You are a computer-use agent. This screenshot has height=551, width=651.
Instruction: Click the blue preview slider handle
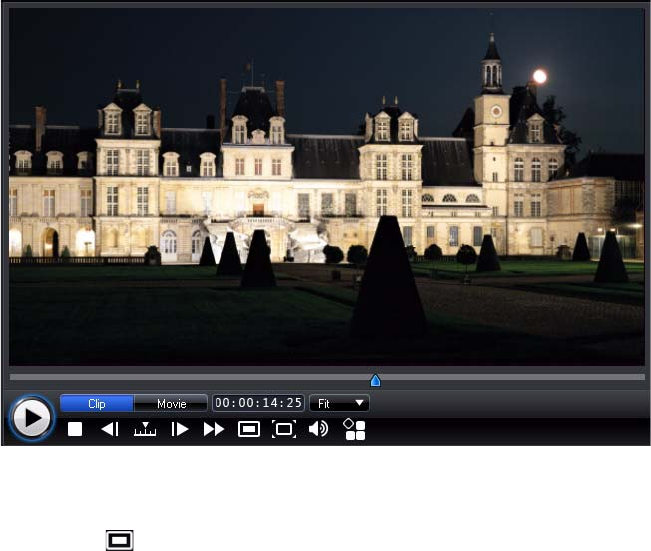click(x=375, y=380)
